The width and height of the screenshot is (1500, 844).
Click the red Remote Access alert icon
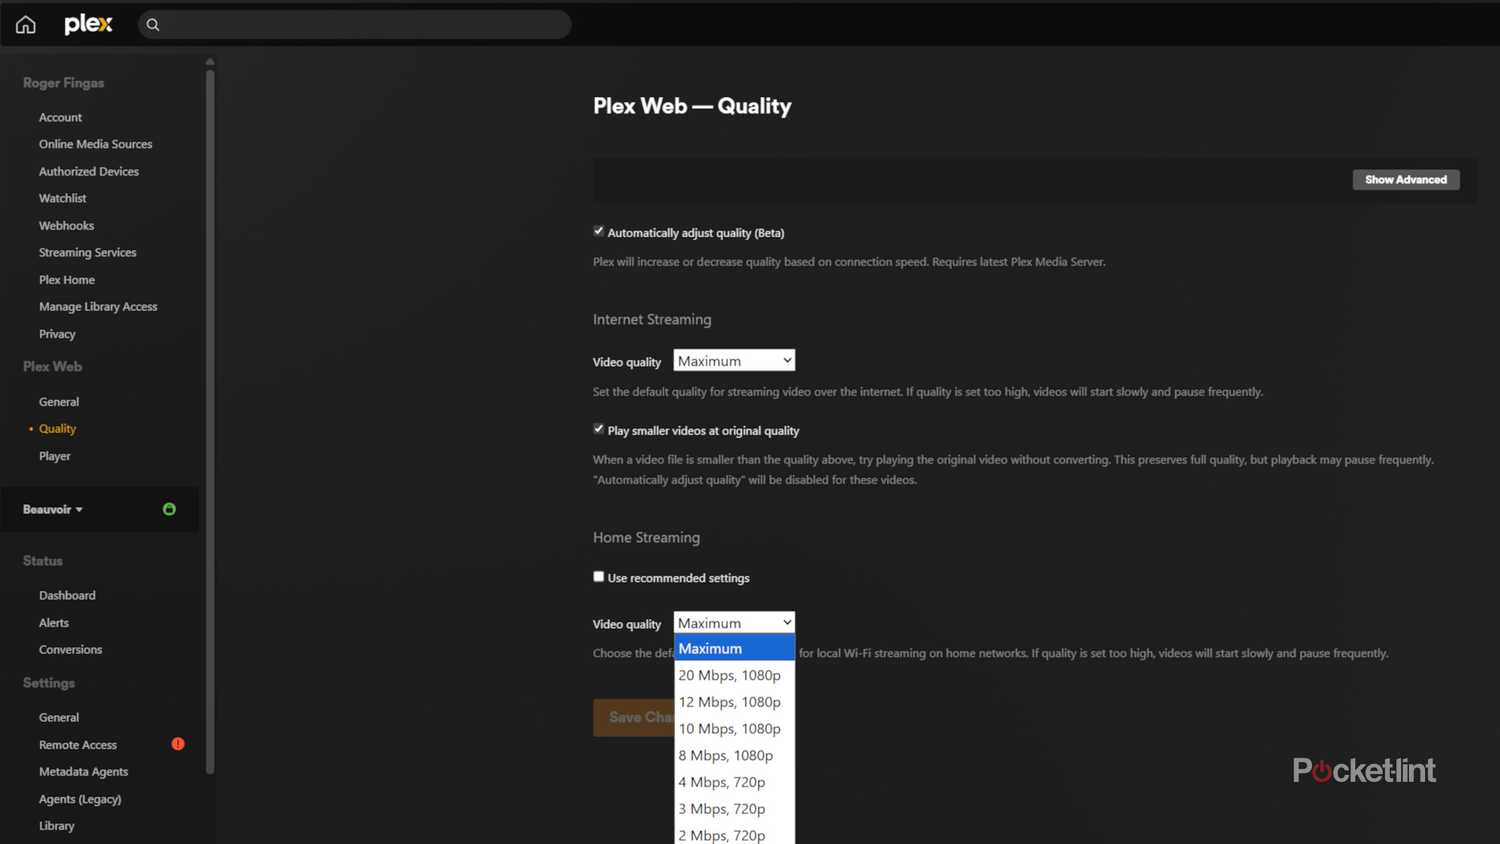pyautogui.click(x=178, y=744)
